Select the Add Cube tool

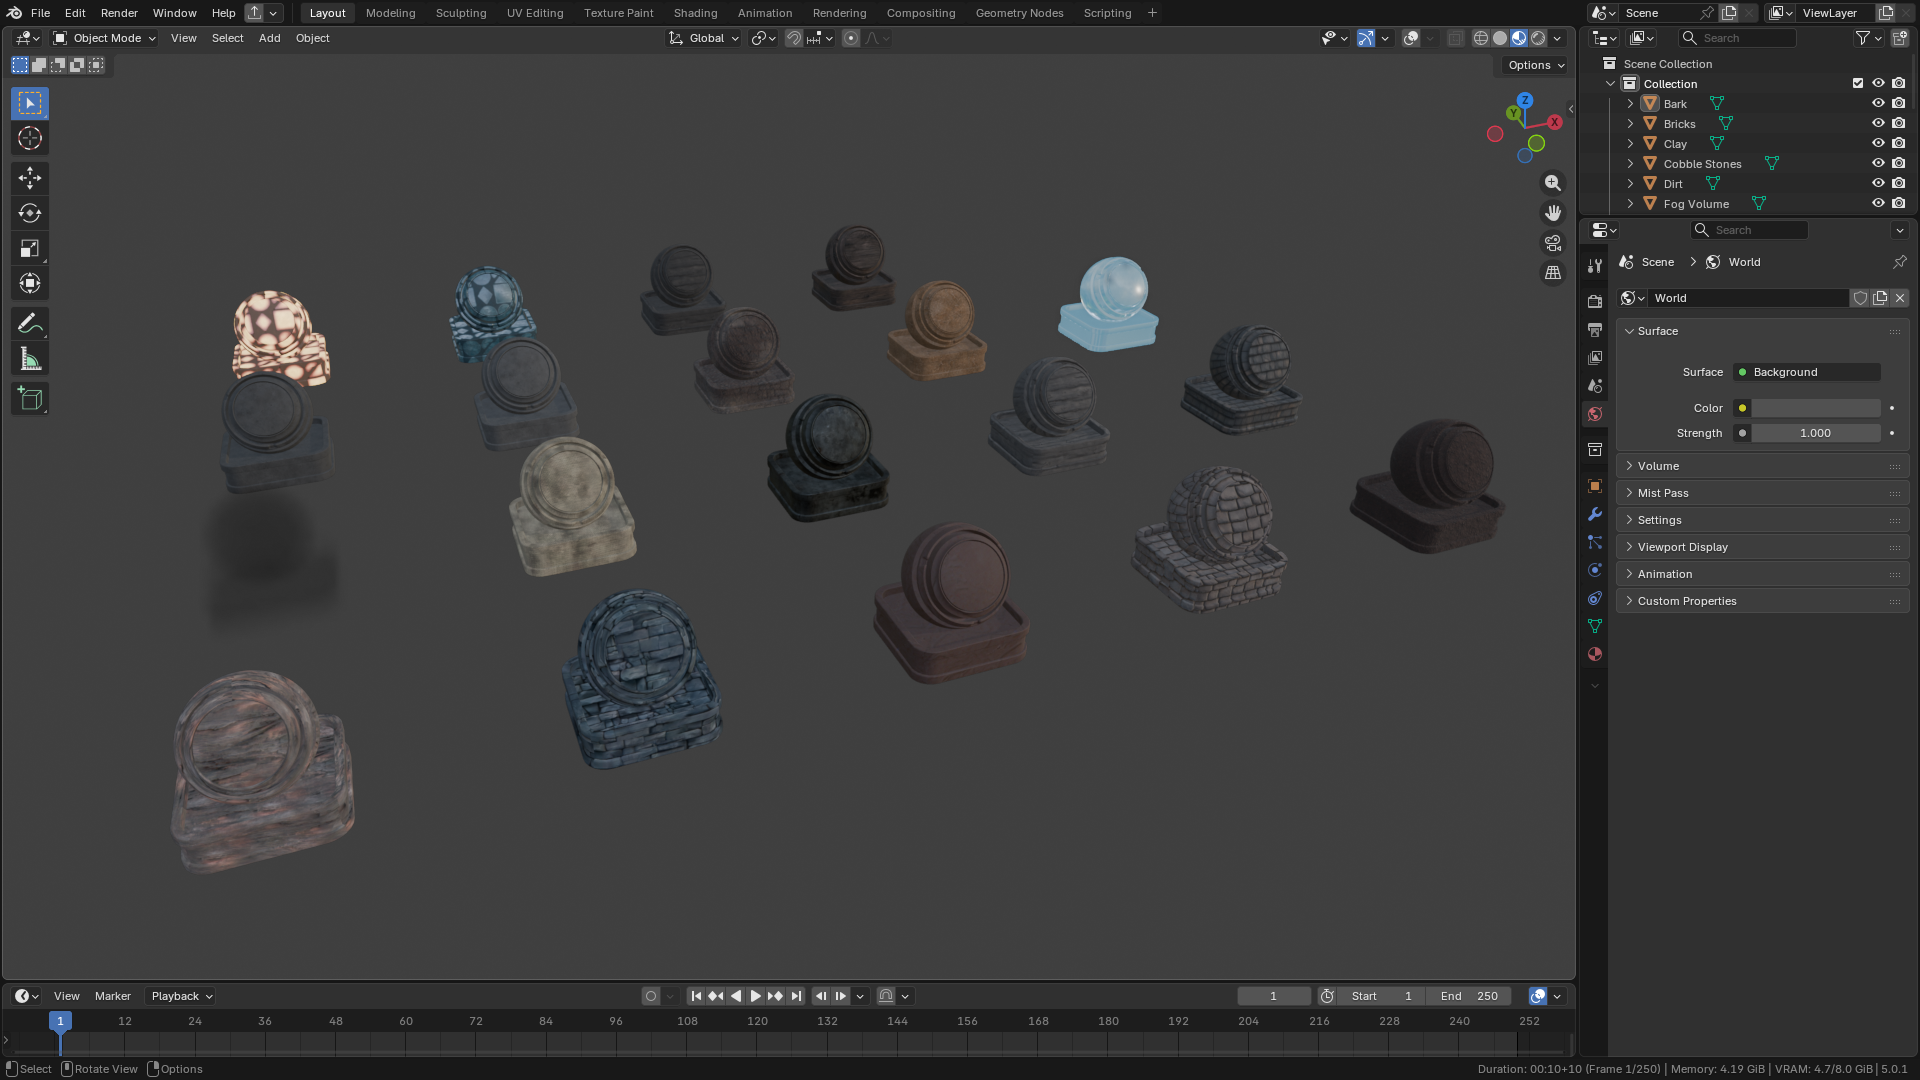point(30,399)
